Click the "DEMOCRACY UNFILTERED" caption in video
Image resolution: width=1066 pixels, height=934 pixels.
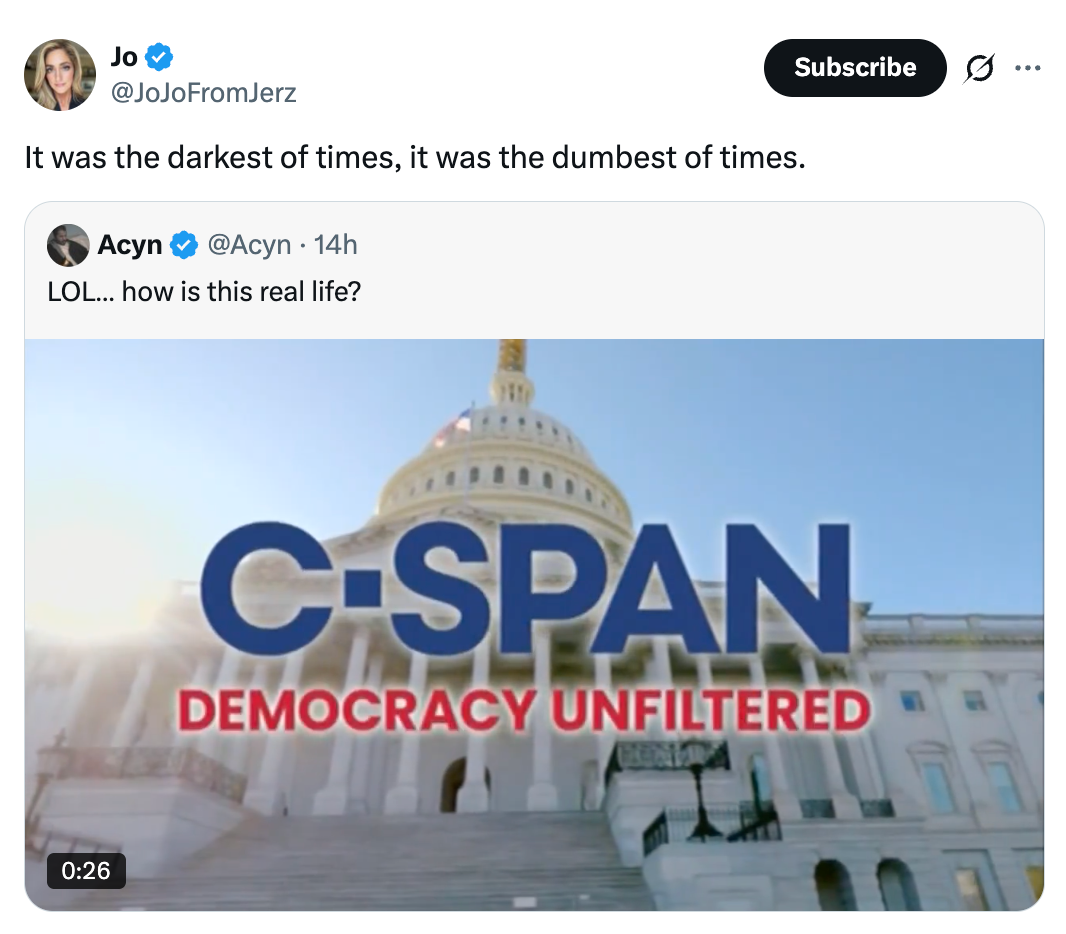coord(524,711)
